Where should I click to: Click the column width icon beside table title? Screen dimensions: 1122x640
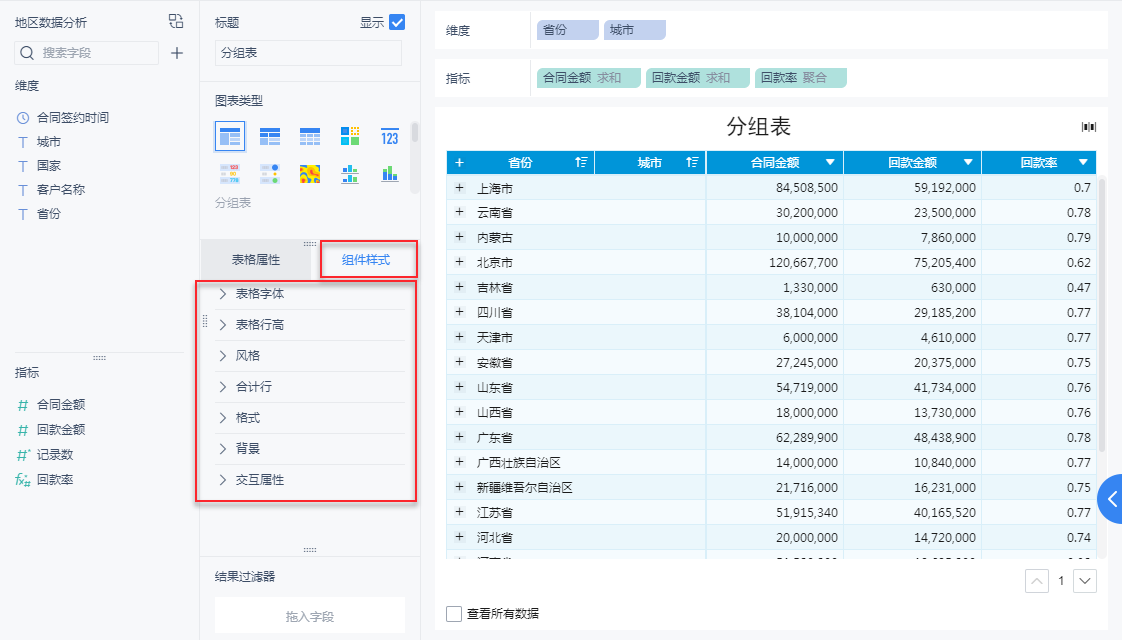pyautogui.click(x=1088, y=127)
